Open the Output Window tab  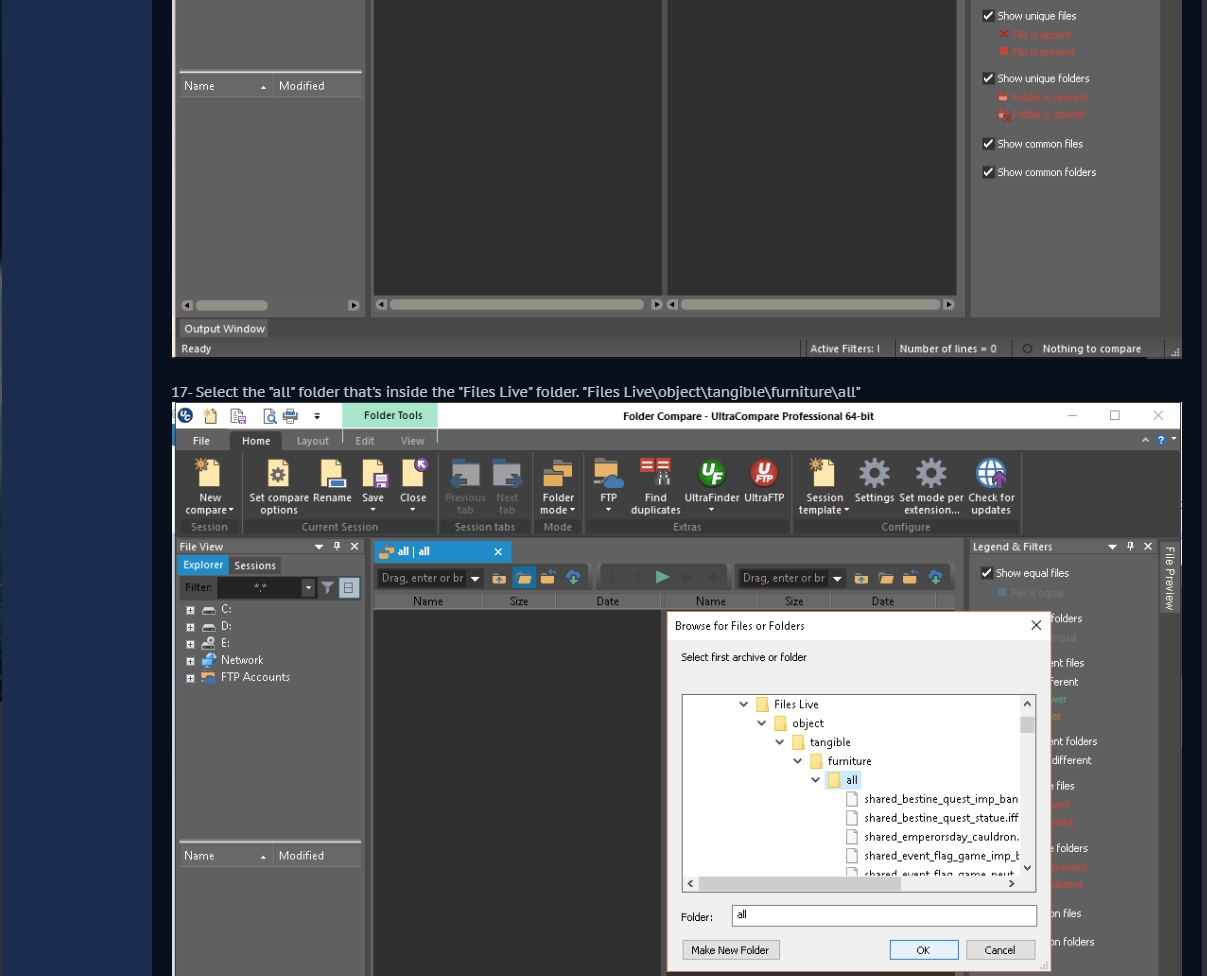click(x=224, y=329)
